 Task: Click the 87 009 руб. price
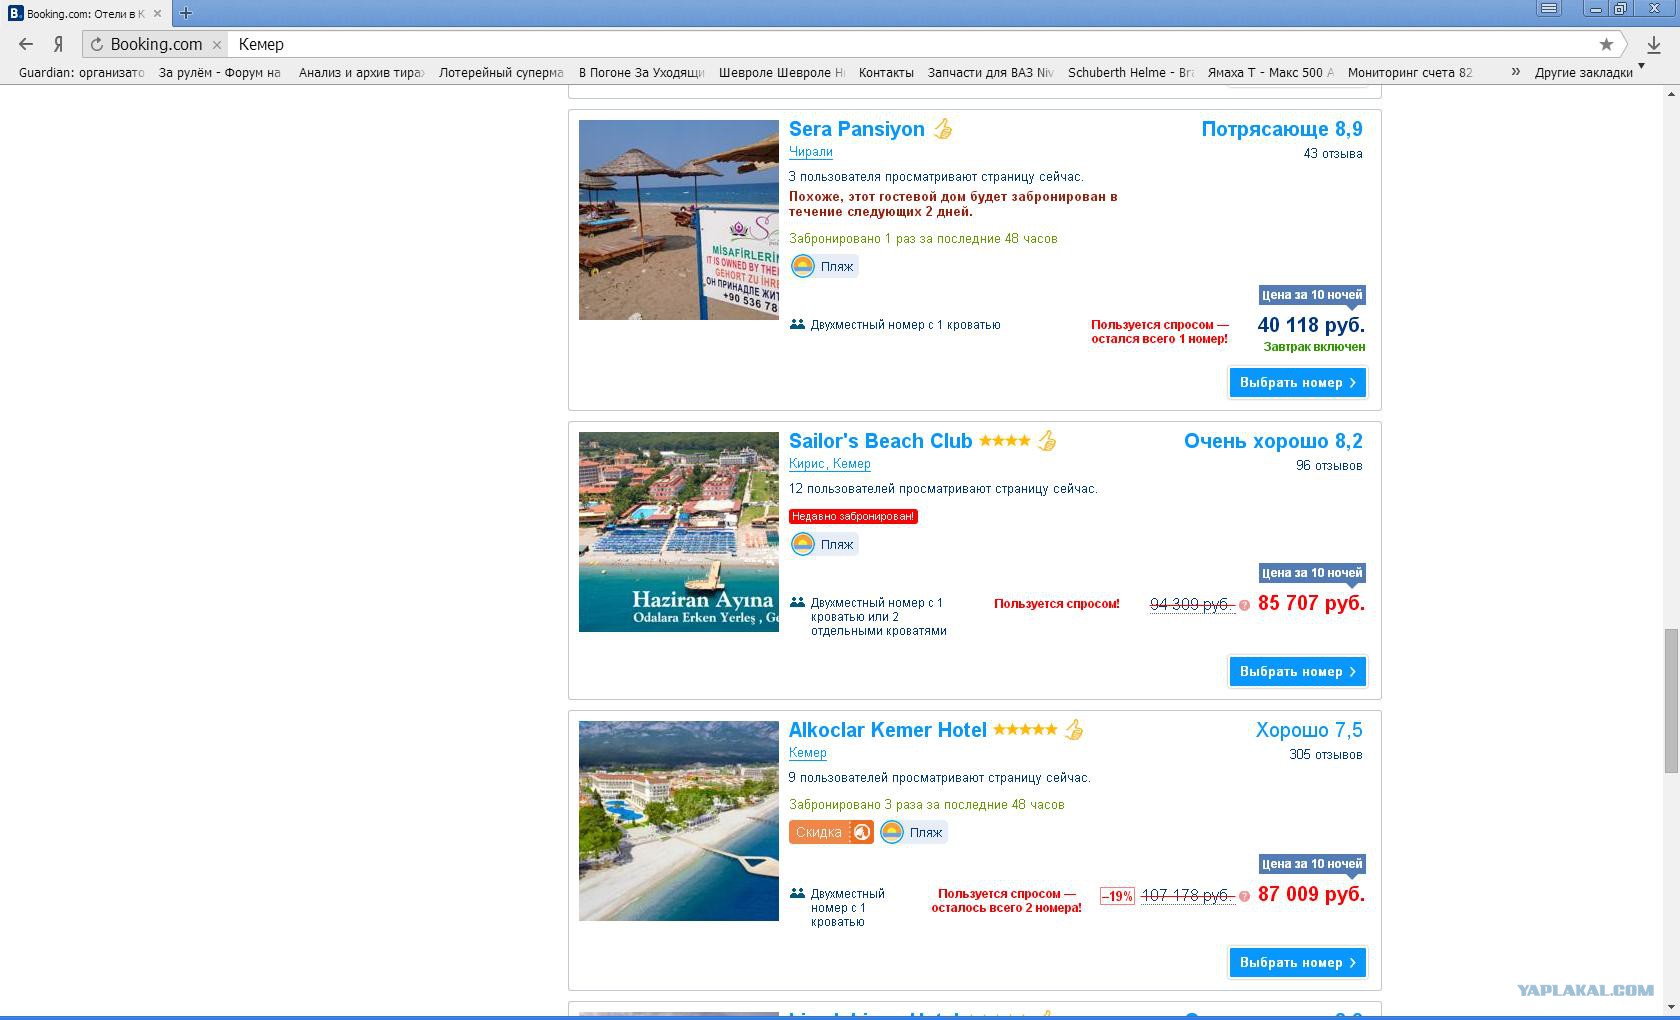point(1311,894)
